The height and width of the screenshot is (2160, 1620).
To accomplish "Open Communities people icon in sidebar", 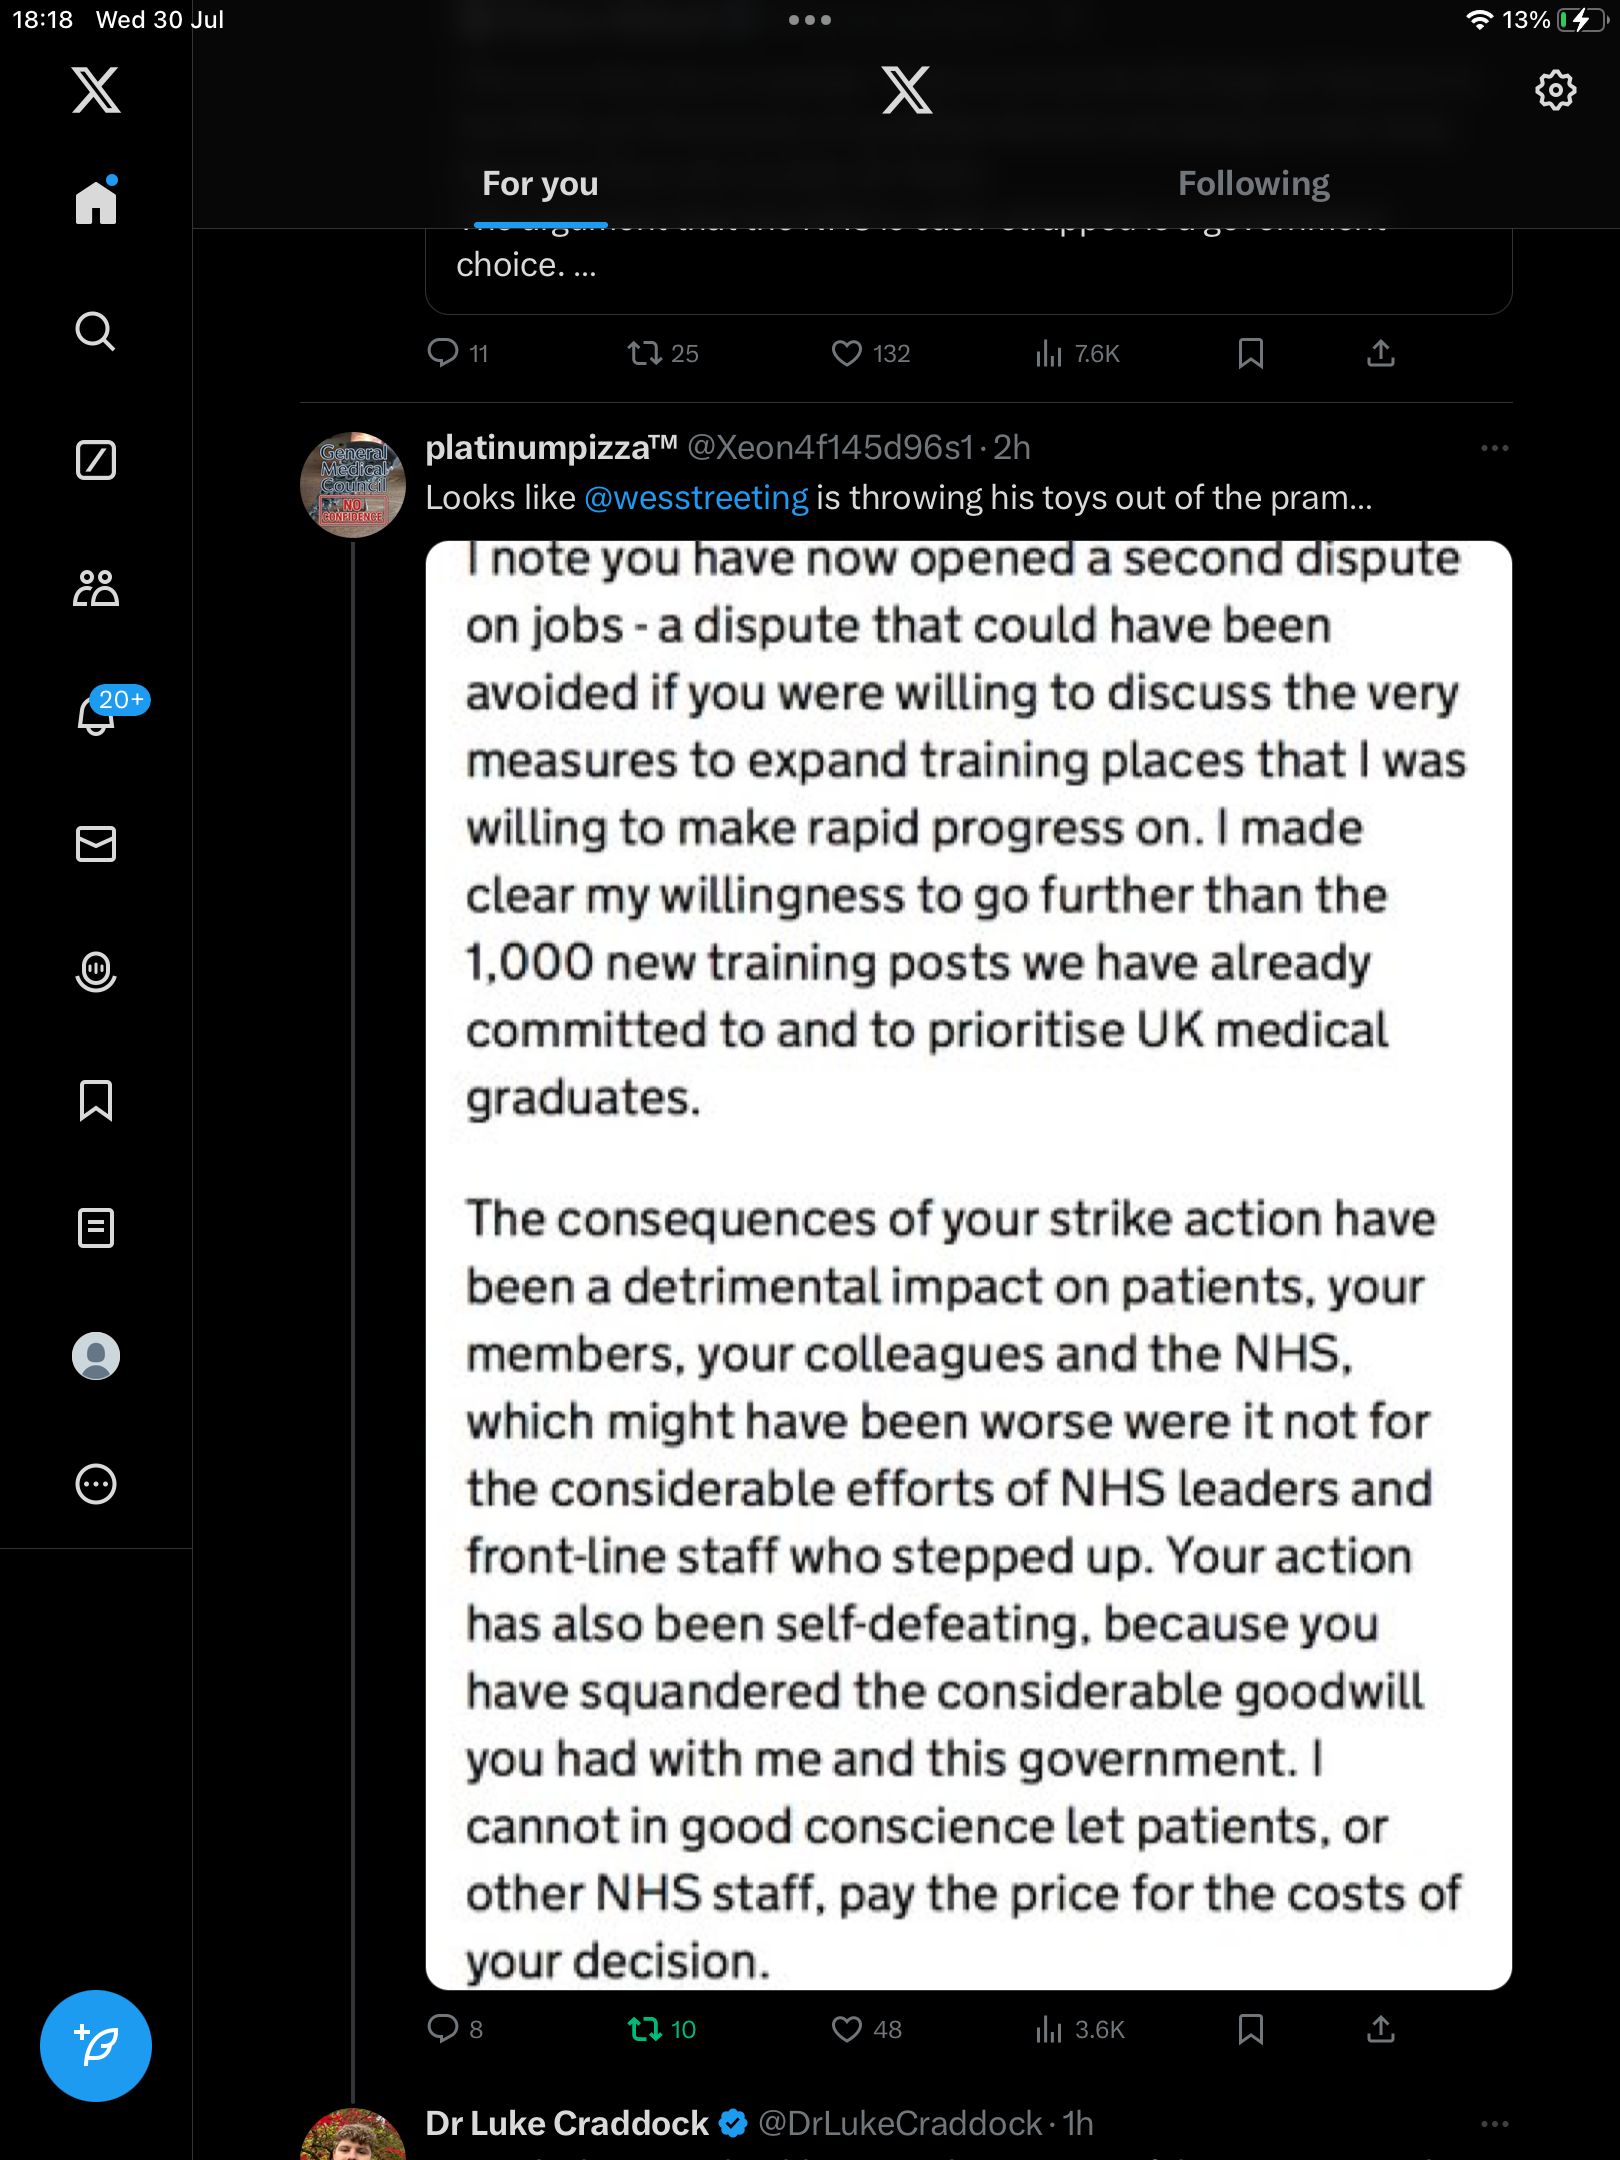I will [96, 588].
